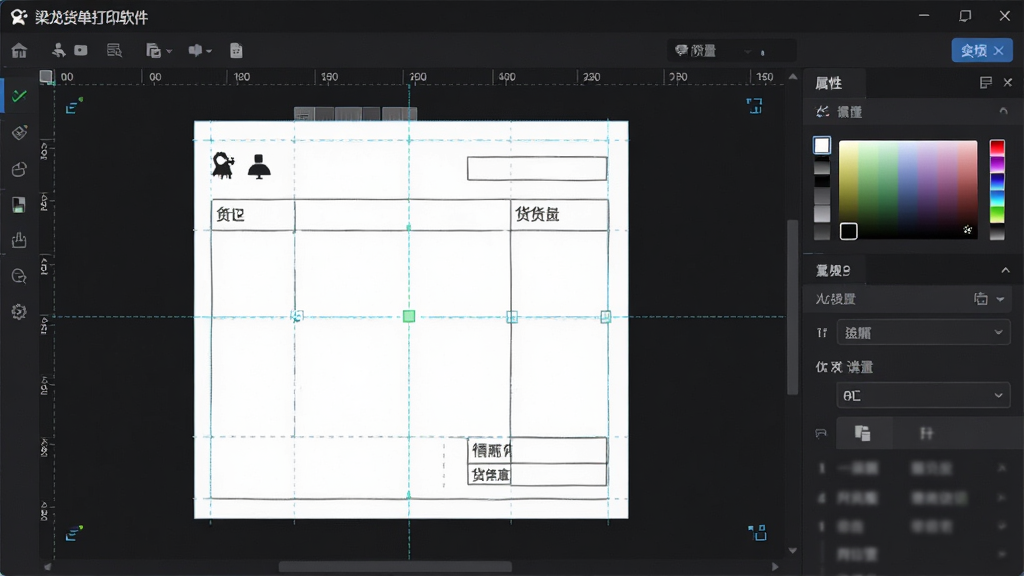Click the vertical scrollbar thumb of the canvas
Screen dimensions: 1024x576
tap(793, 308)
